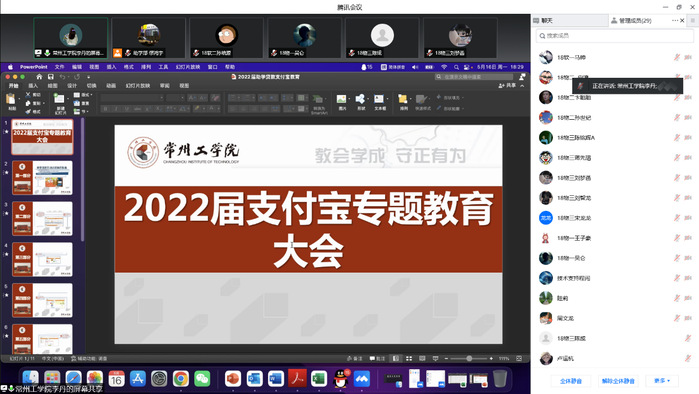The width and height of the screenshot is (699, 394).
Task: Open the three-dots menu on members panel
Action: tap(674, 21)
